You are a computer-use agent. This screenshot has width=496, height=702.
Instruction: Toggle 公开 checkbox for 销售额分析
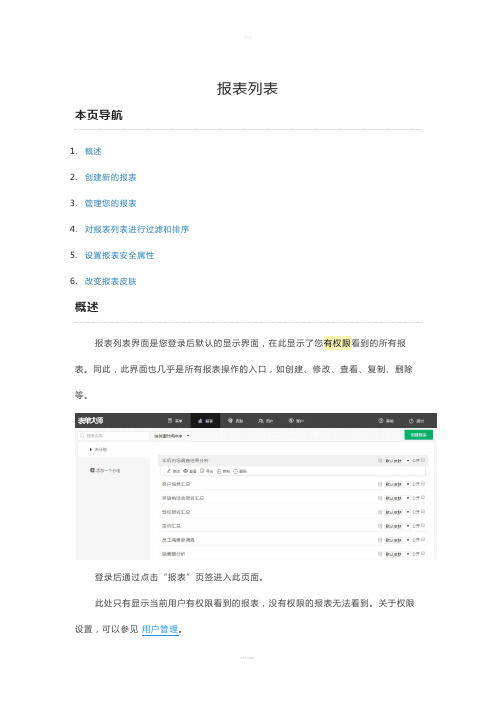[423, 553]
